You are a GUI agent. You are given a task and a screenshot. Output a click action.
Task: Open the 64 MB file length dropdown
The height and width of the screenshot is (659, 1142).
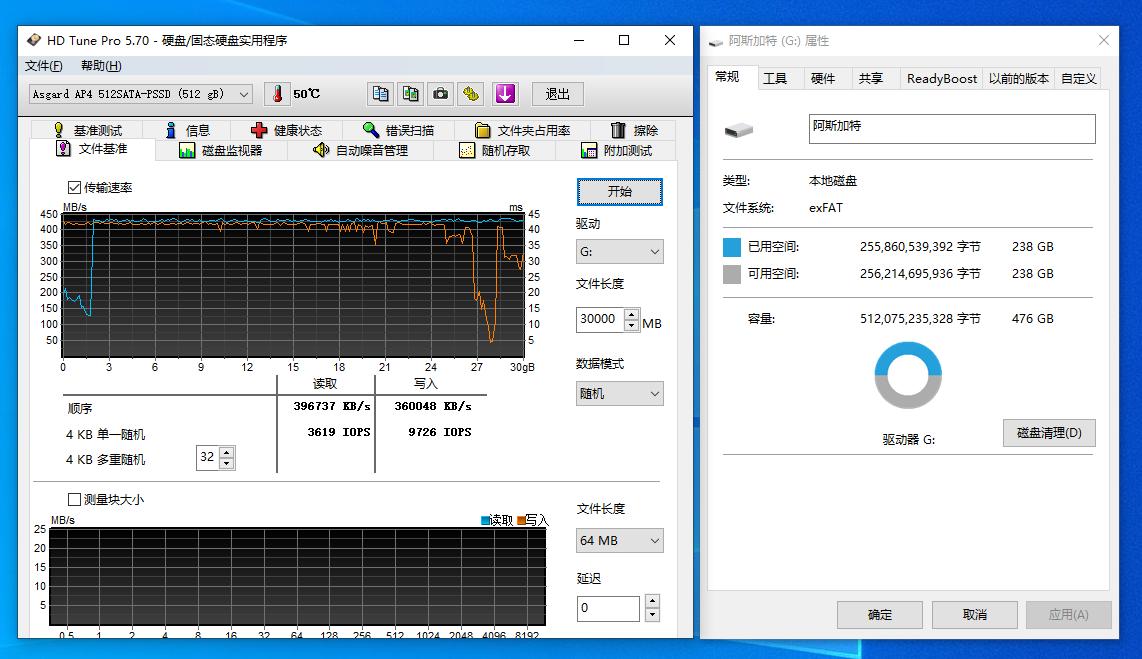click(x=619, y=540)
